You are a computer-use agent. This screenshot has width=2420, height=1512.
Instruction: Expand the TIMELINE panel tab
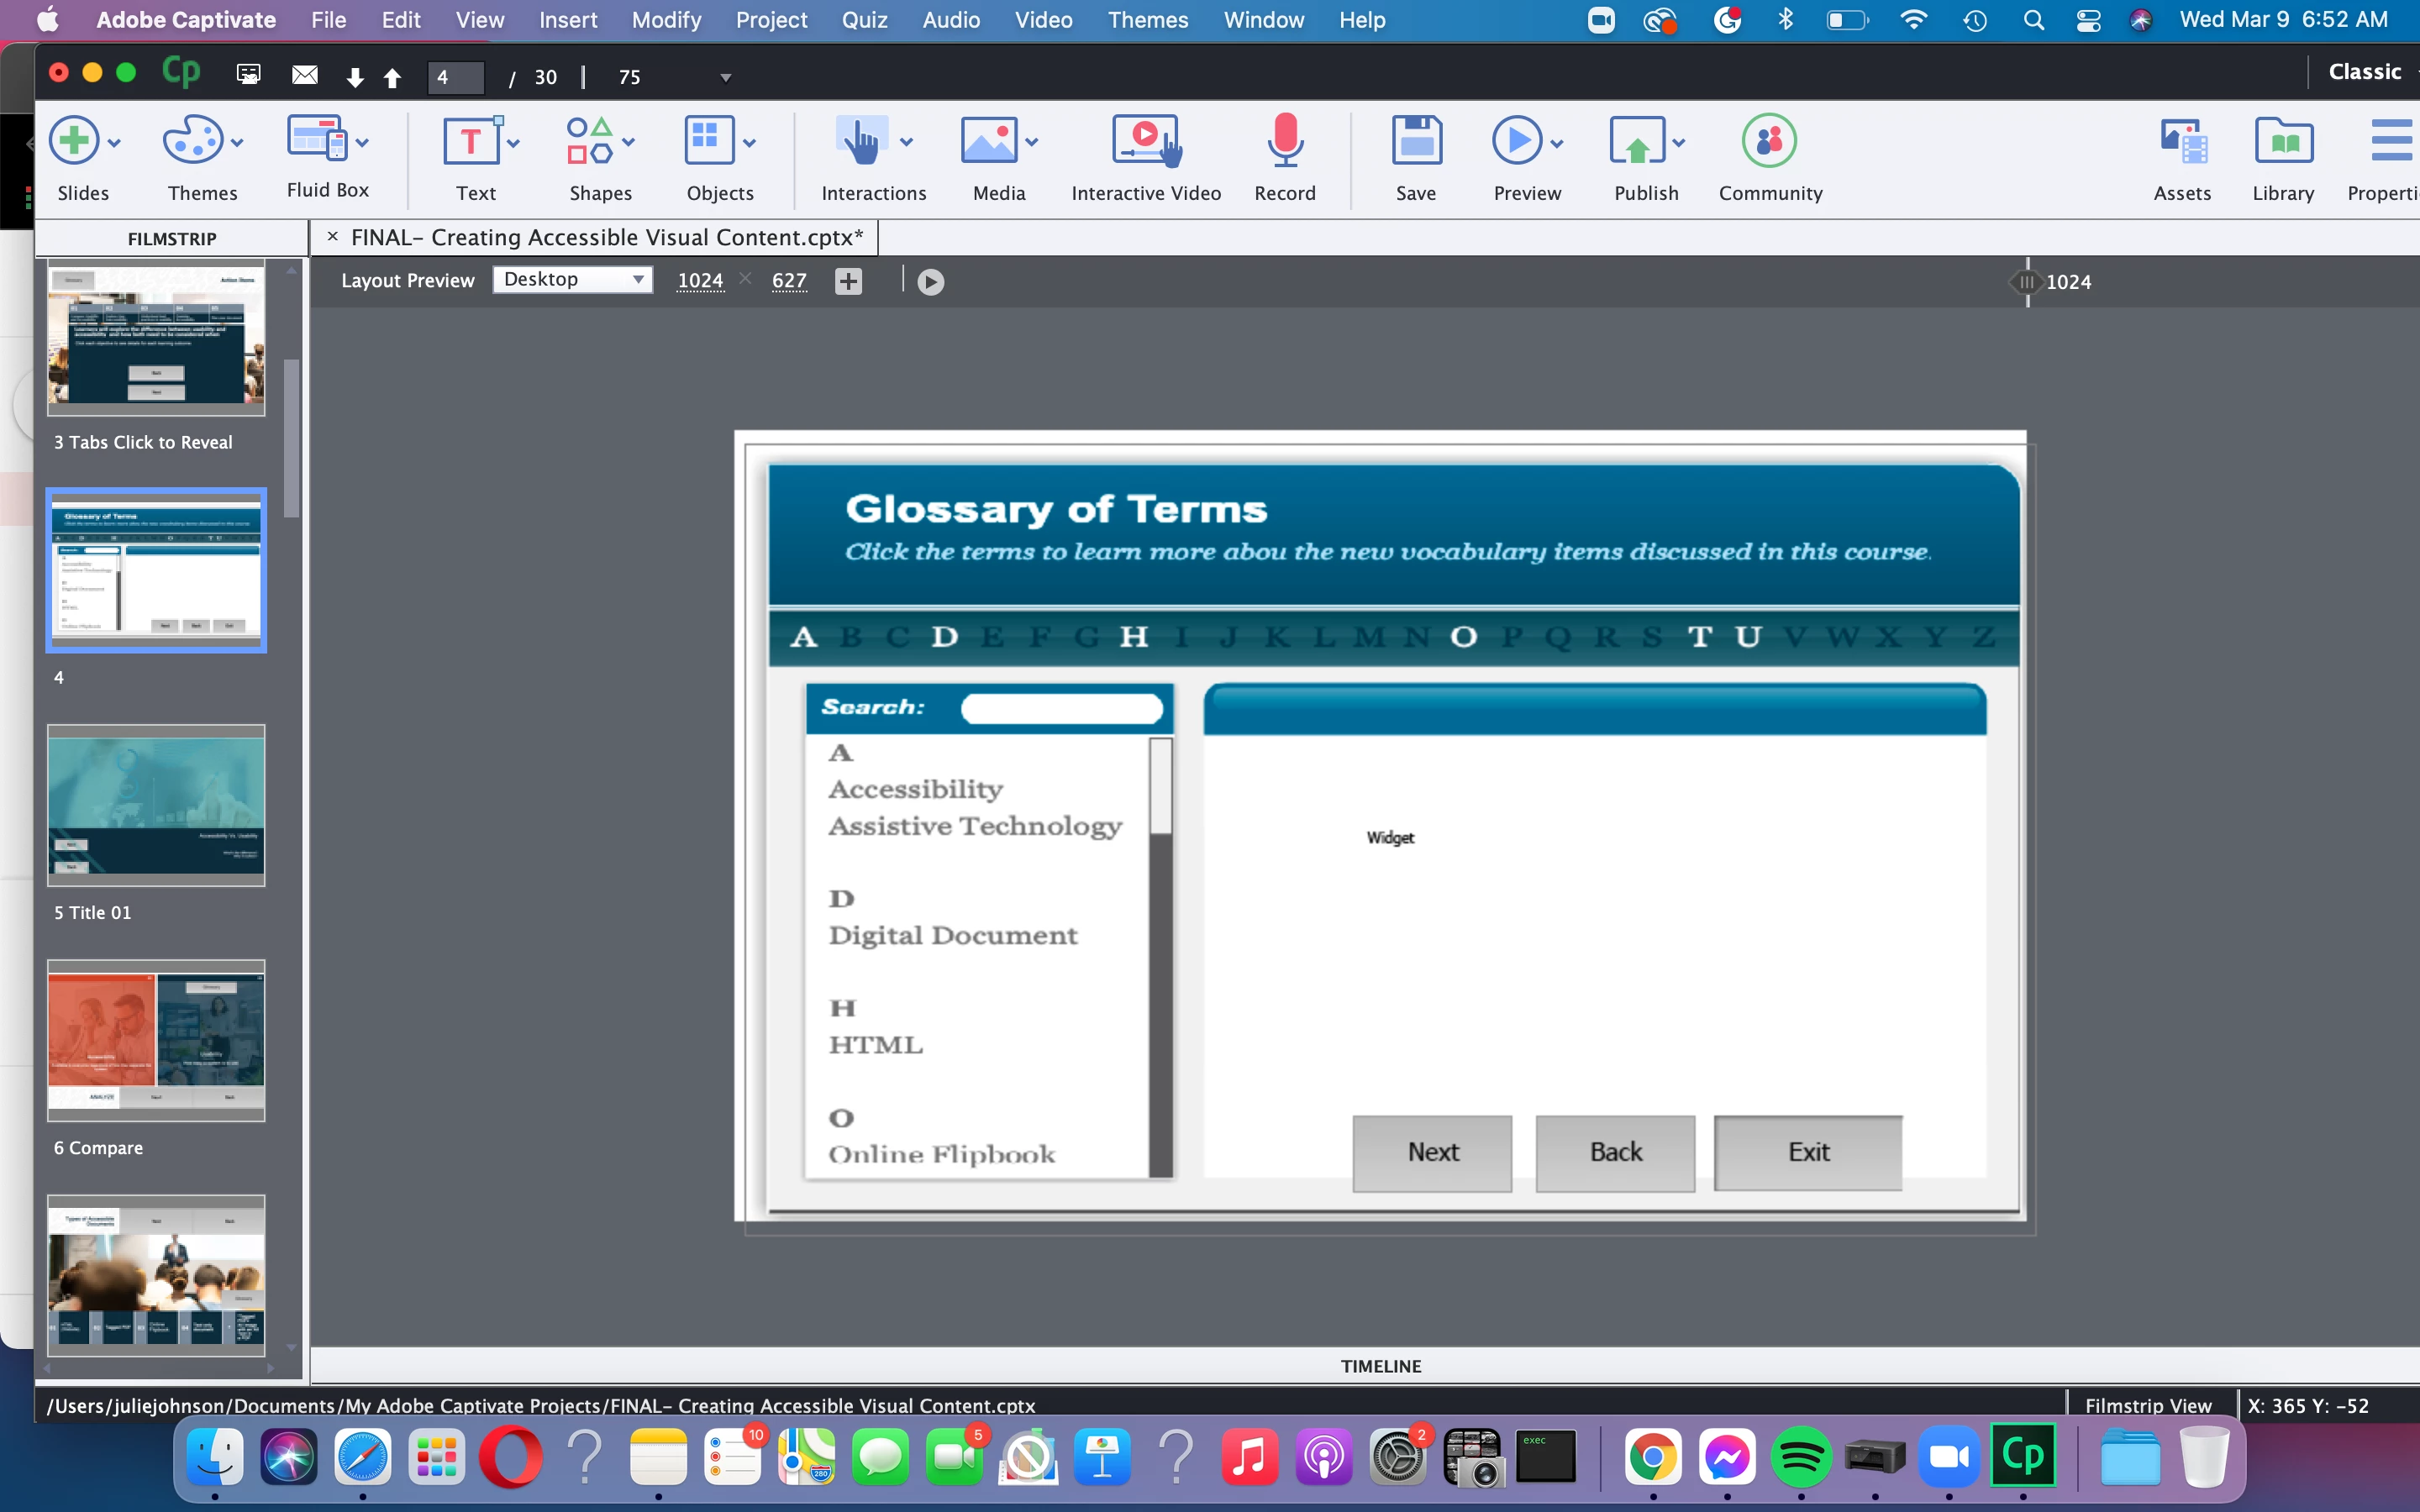point(1380,1366)
